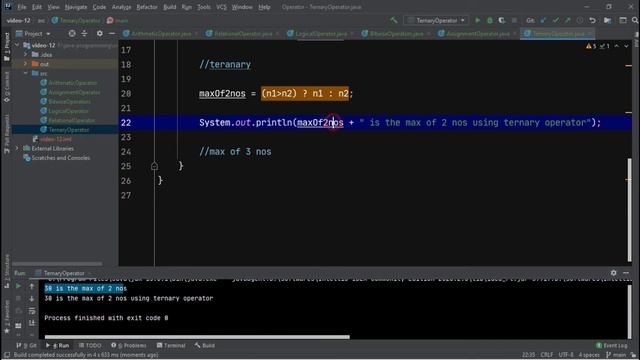This screenshot has width=640, height=360.
Task: Collapse the video-12 root folder
Action: pos(17,45)
